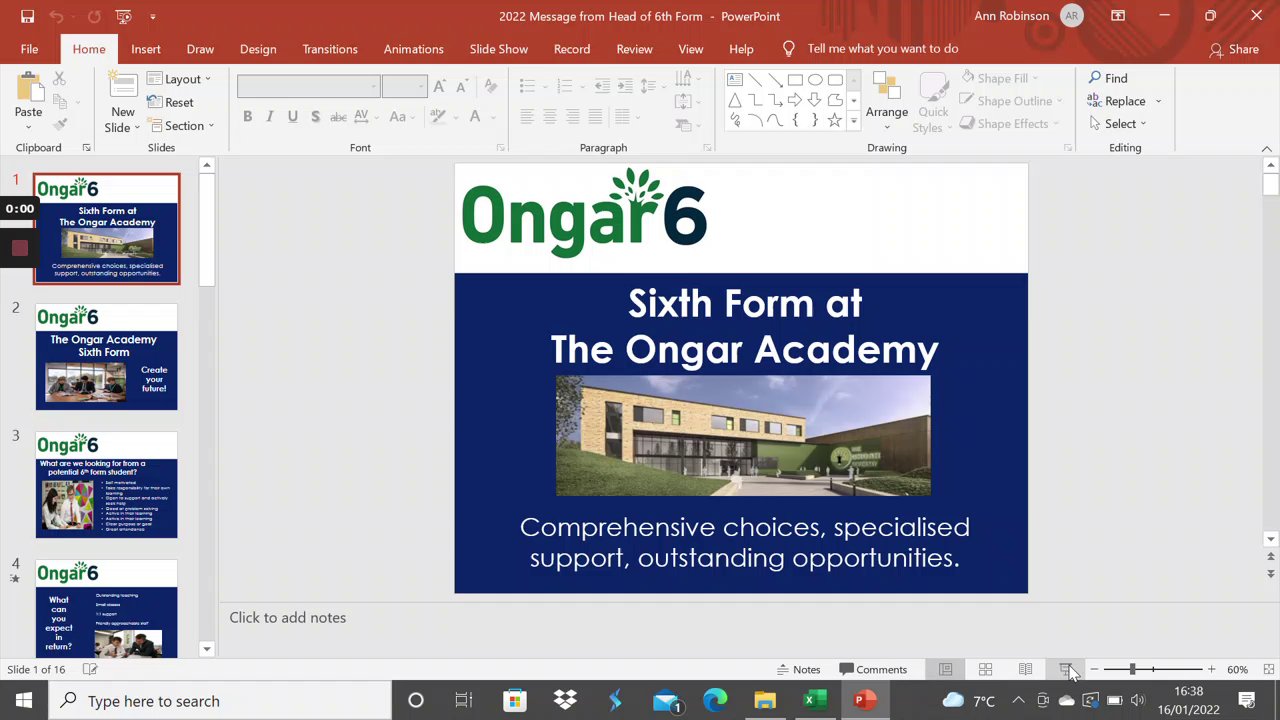Toggle Align Left paragraph button
The width and height of the screenshot is (1280, 720).
527,116
